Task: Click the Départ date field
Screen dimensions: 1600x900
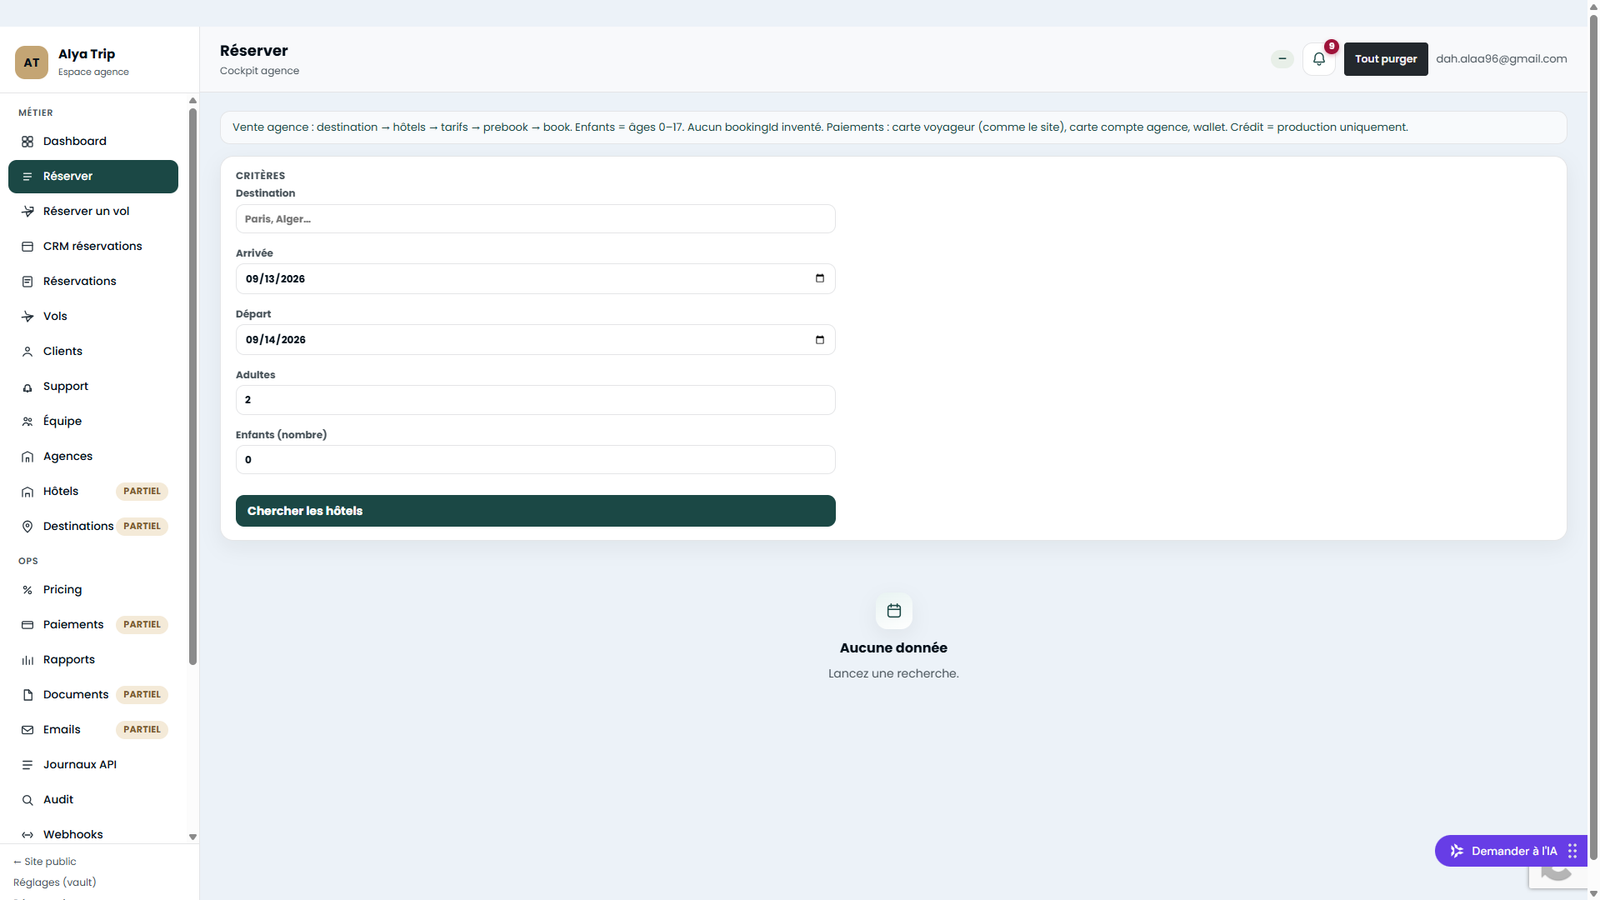Action: pyautogui.click(x=535, y=339)
